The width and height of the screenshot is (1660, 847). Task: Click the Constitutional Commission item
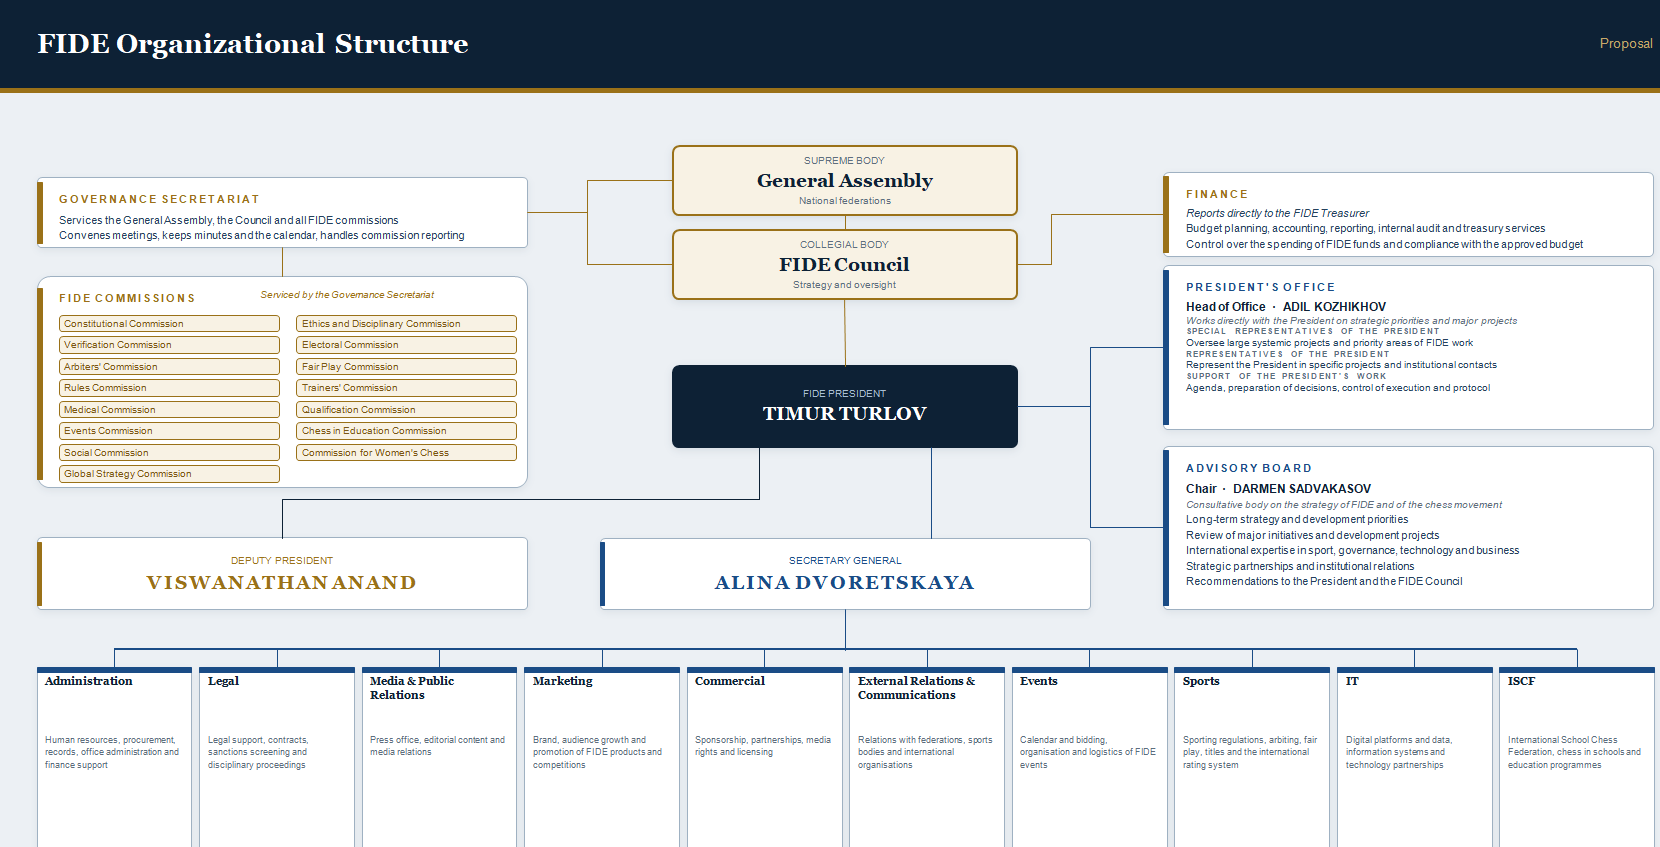169,324
